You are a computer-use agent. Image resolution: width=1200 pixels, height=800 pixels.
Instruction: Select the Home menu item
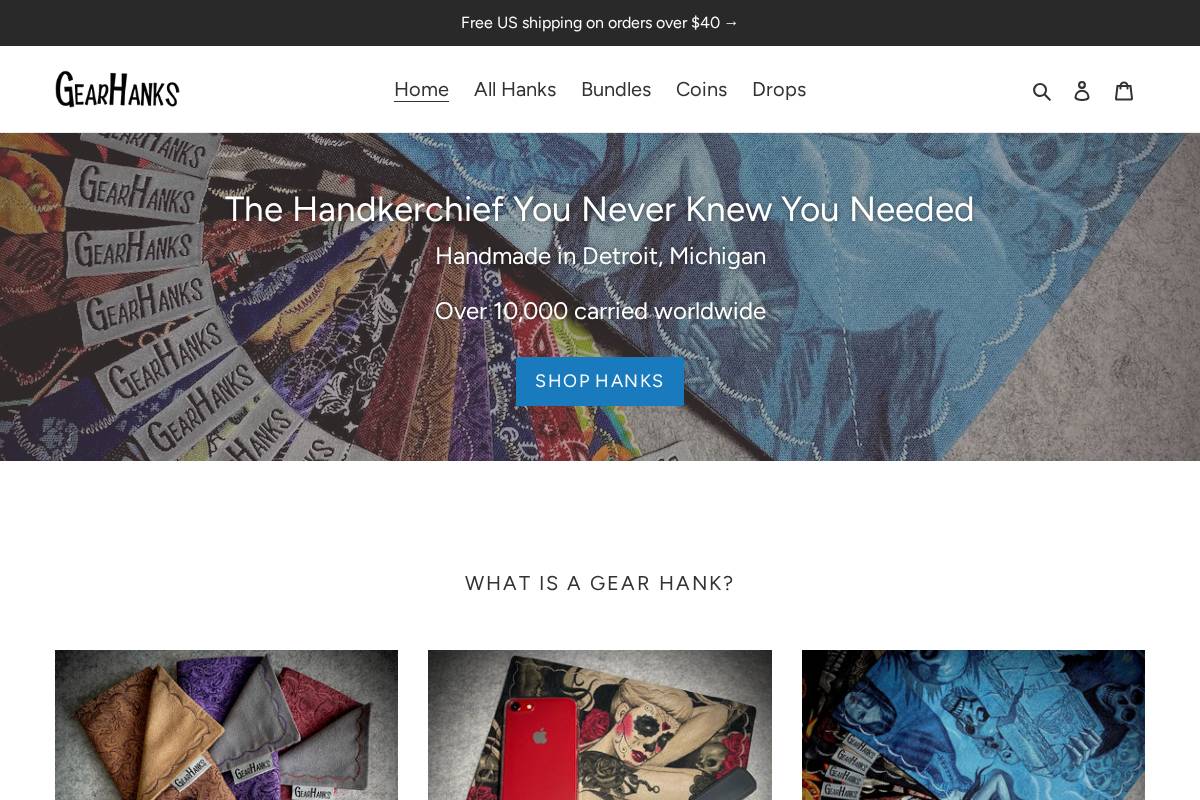pos(421,89)
